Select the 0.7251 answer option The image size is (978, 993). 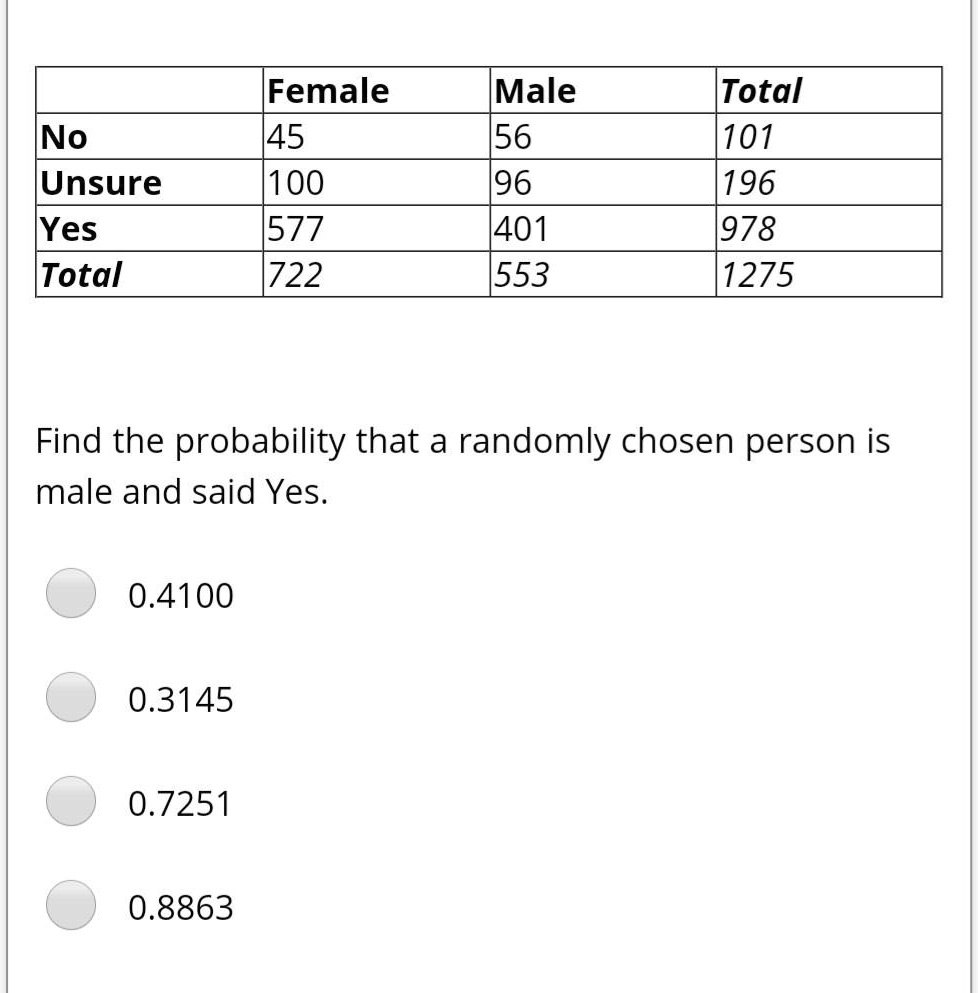click(x=70, y=802)
